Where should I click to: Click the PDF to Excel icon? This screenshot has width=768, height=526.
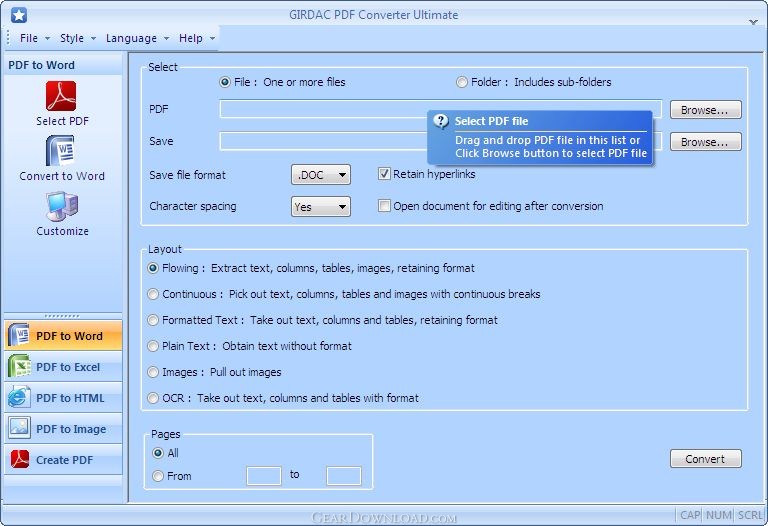point(19,367)
